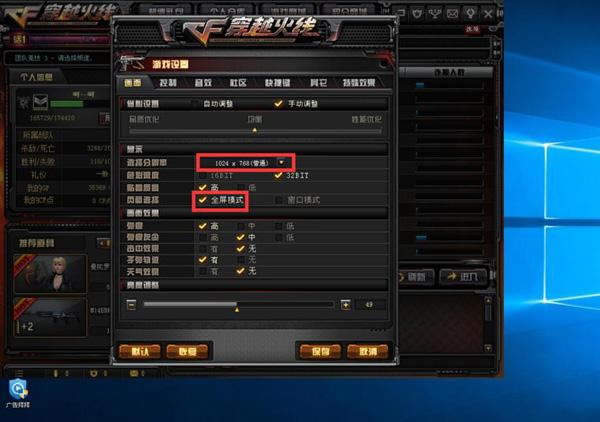The width and height of the screenshot is (600, 422).
Task: Toggle the 全屏模式 fullscreen checkbox
Action: pyautogui.click(x=202, y=200)
